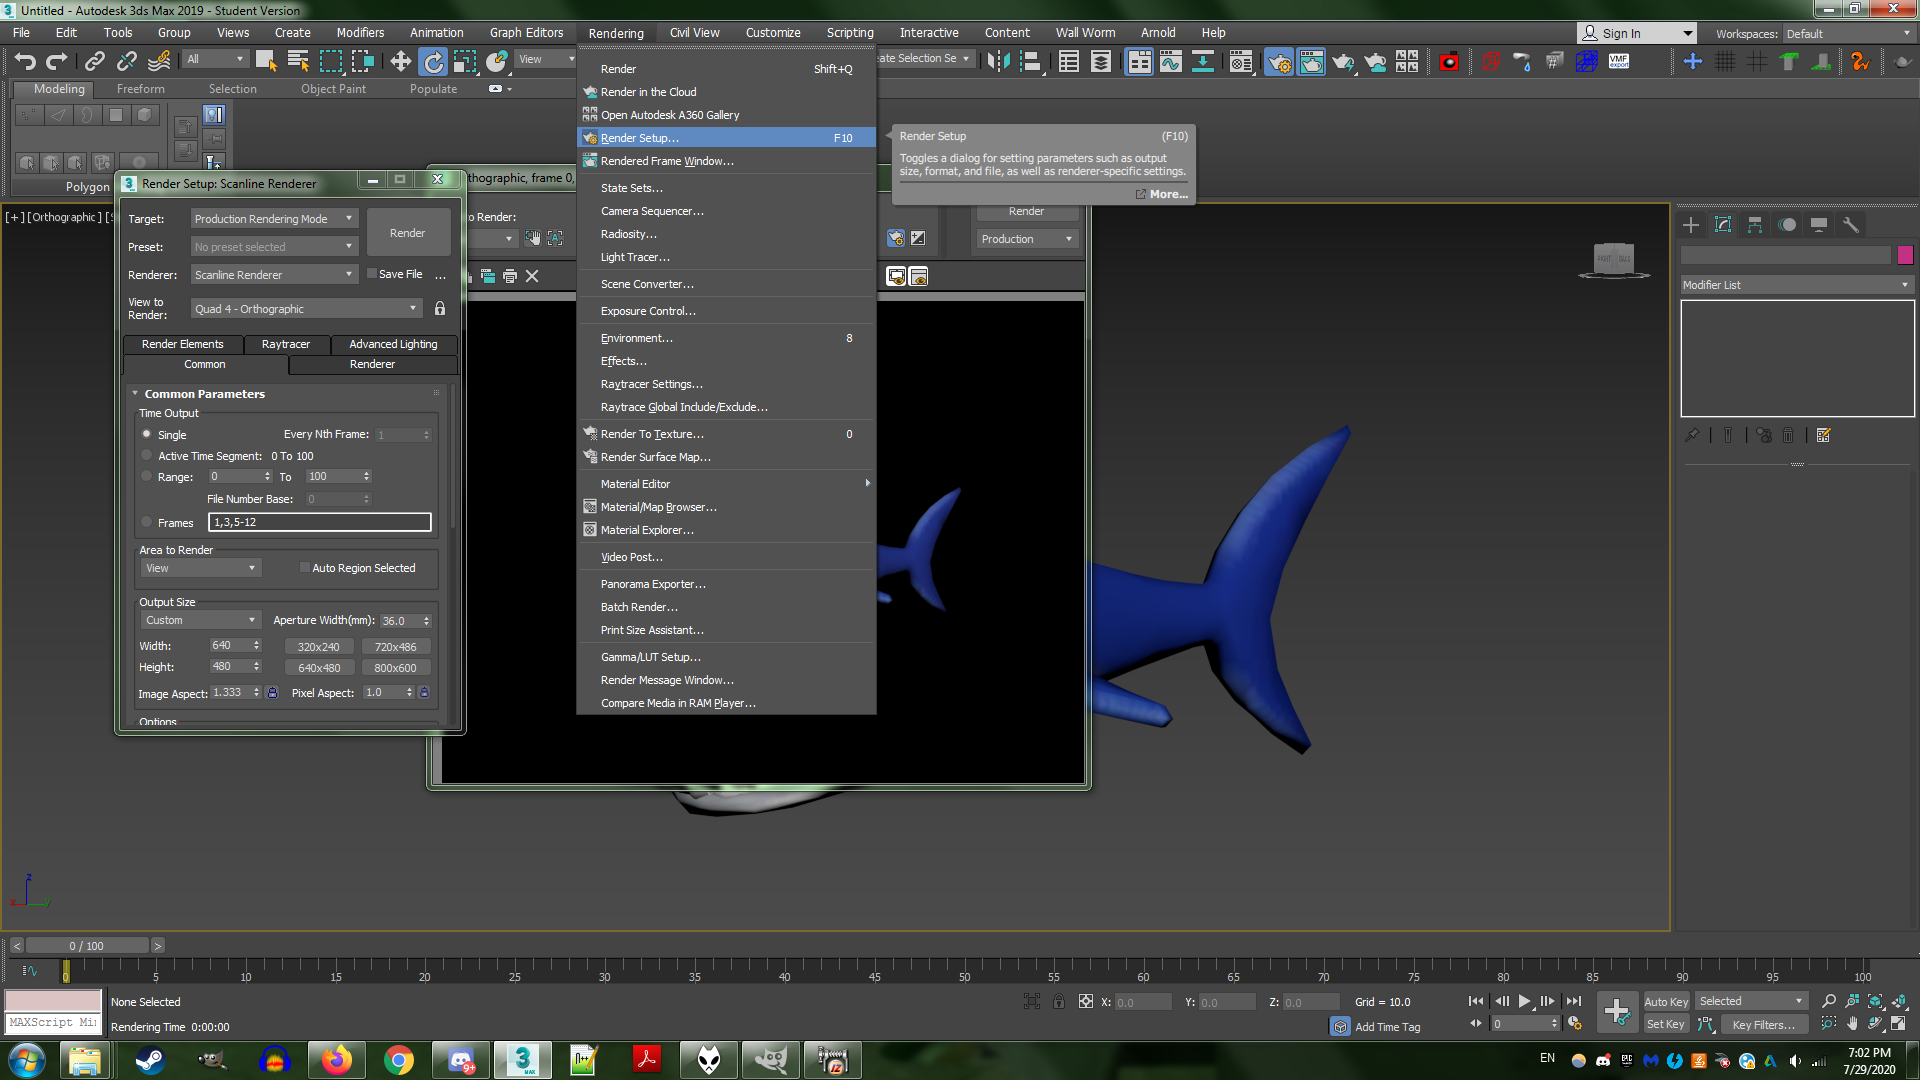
Task: Open the Modifiers menu
Action: click(360, 33)
